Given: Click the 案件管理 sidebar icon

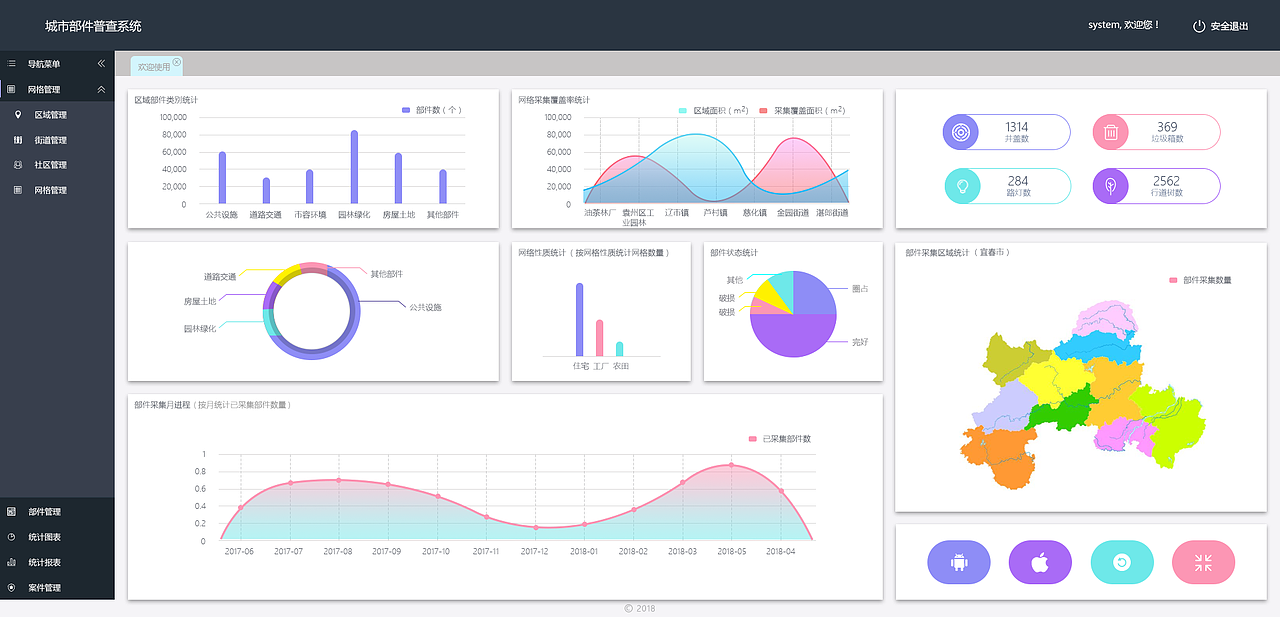Looking at the screenshot, I should [x=11, y=588].
